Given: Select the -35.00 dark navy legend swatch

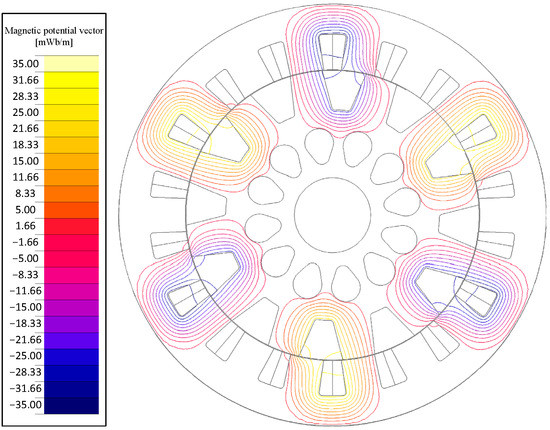Looking at the screenshot, I should tap(71, 405).
